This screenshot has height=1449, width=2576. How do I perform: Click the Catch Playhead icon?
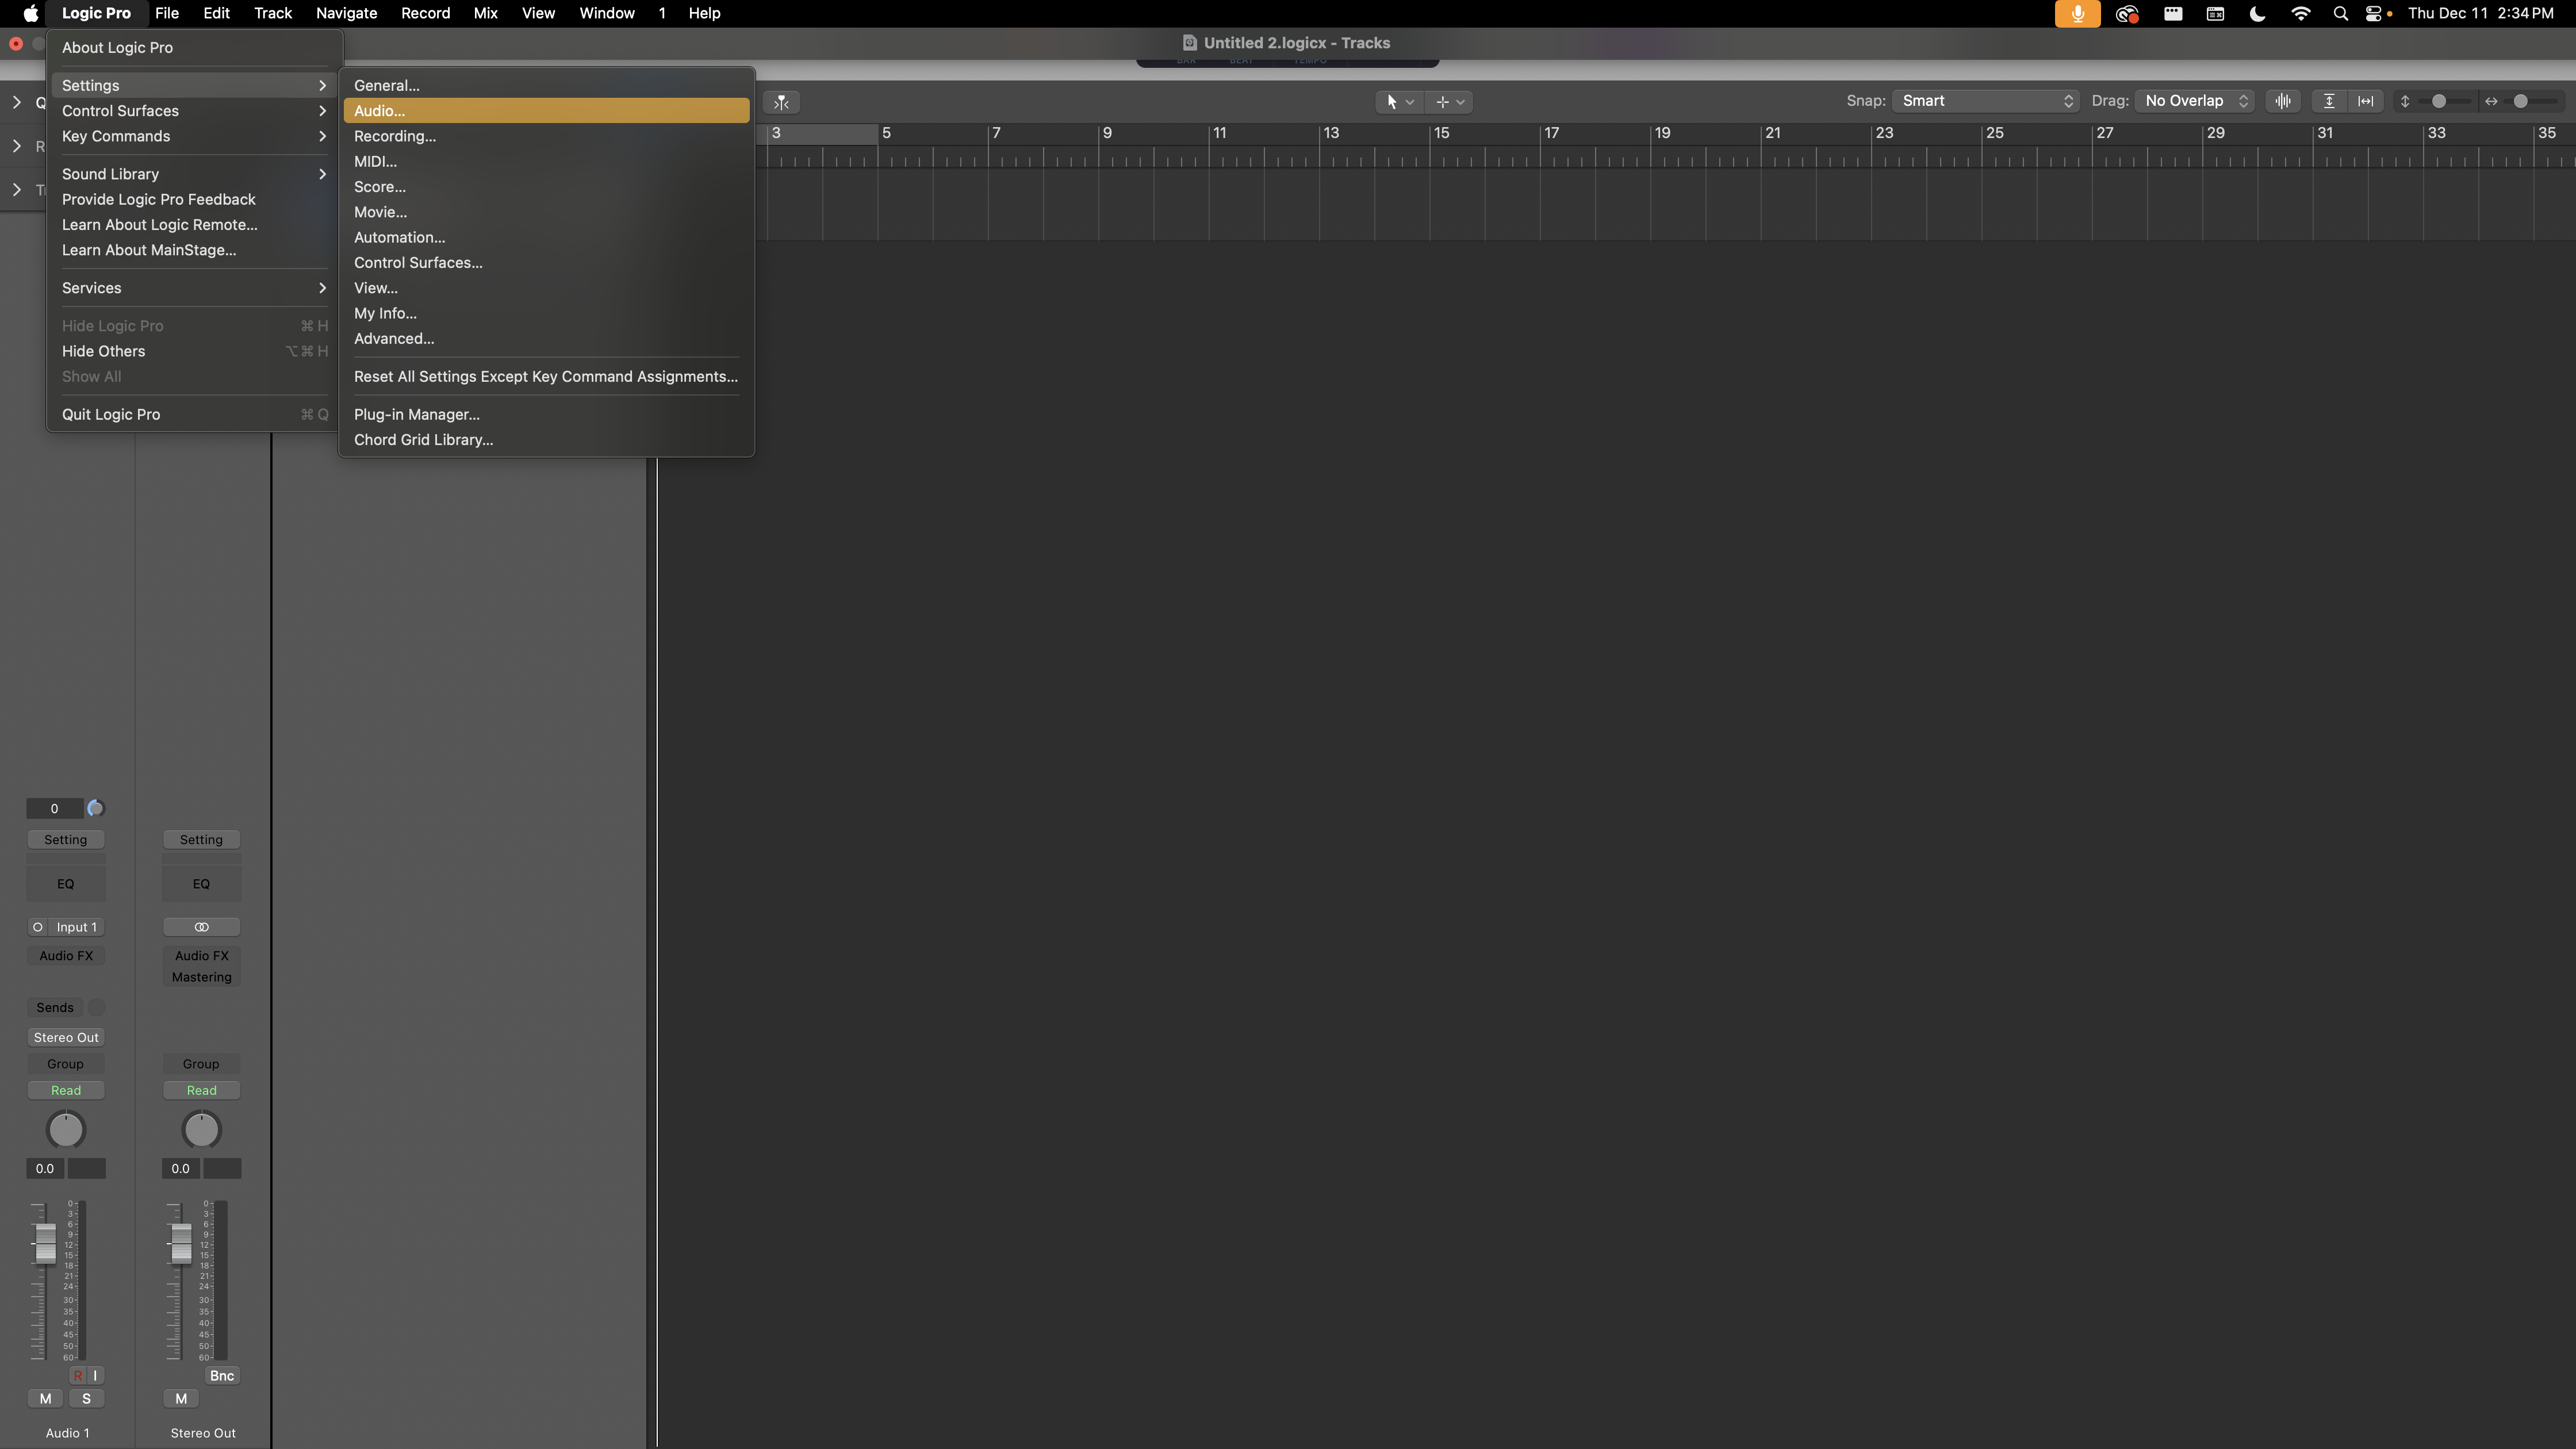click(781, 102)
